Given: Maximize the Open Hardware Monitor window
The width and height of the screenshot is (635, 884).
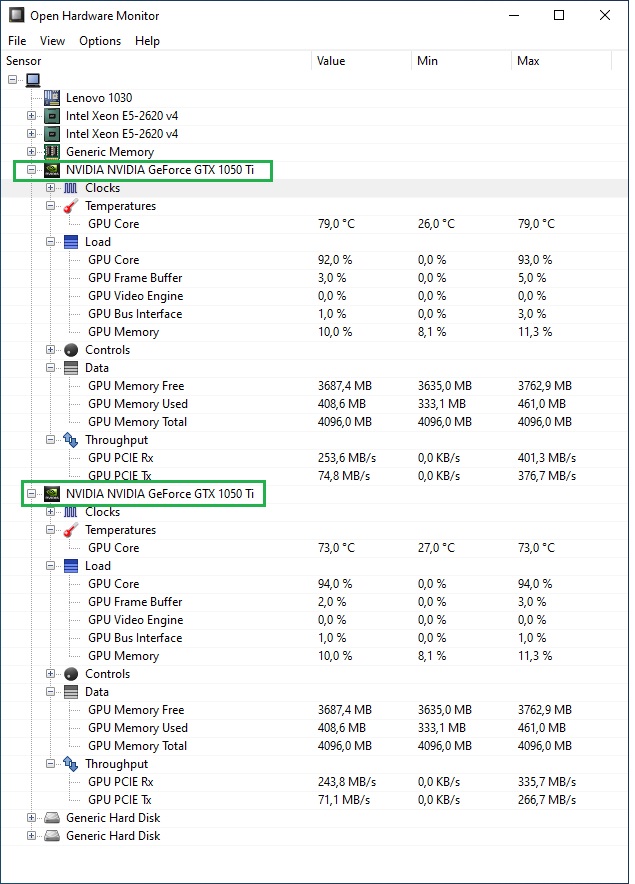Looking at the screenshot, I should coord(559,15).
